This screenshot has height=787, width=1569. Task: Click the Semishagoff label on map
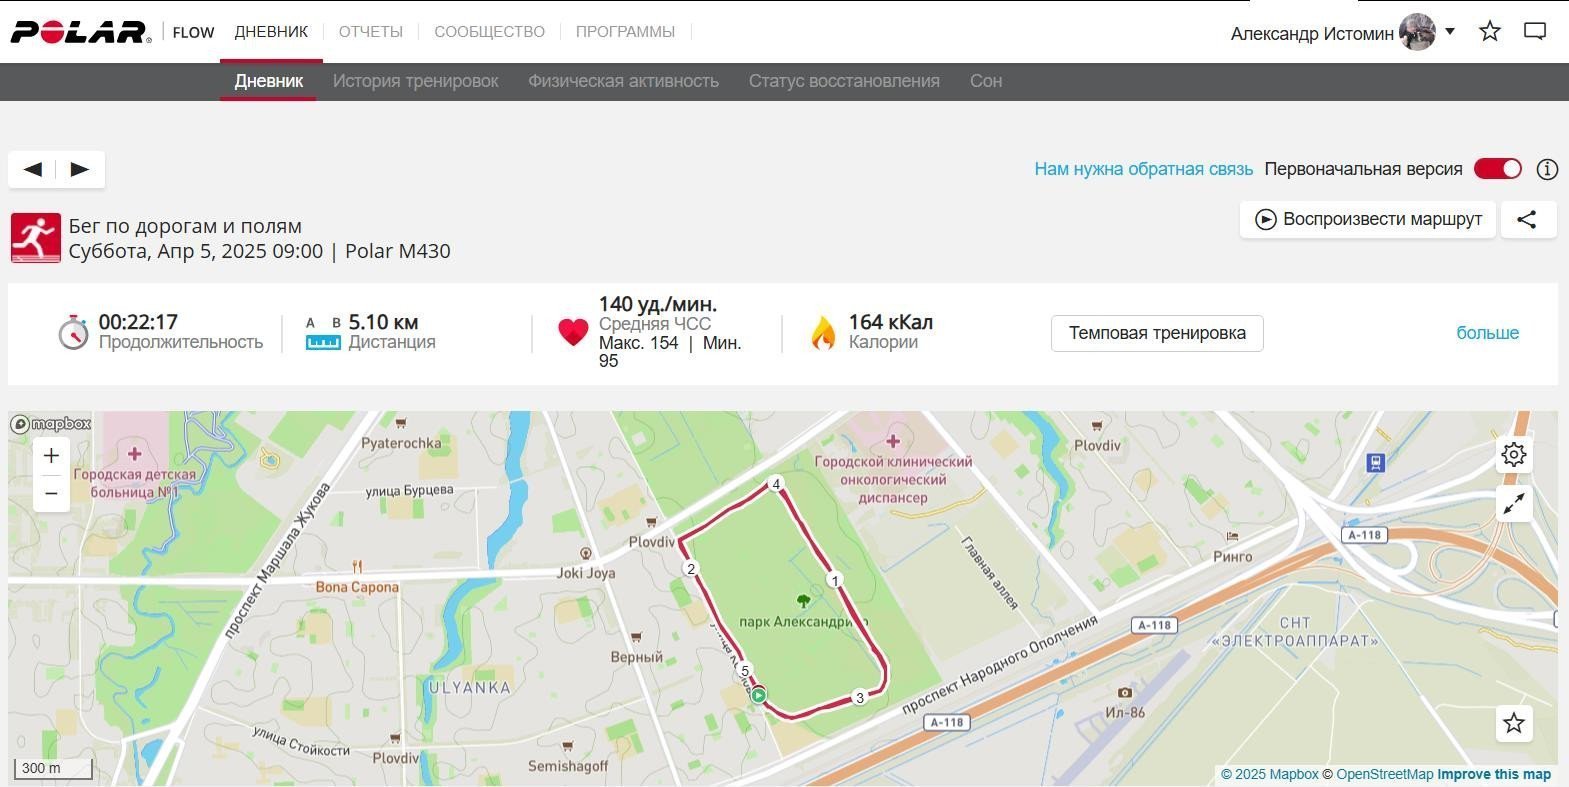click(x=568, y=766)
